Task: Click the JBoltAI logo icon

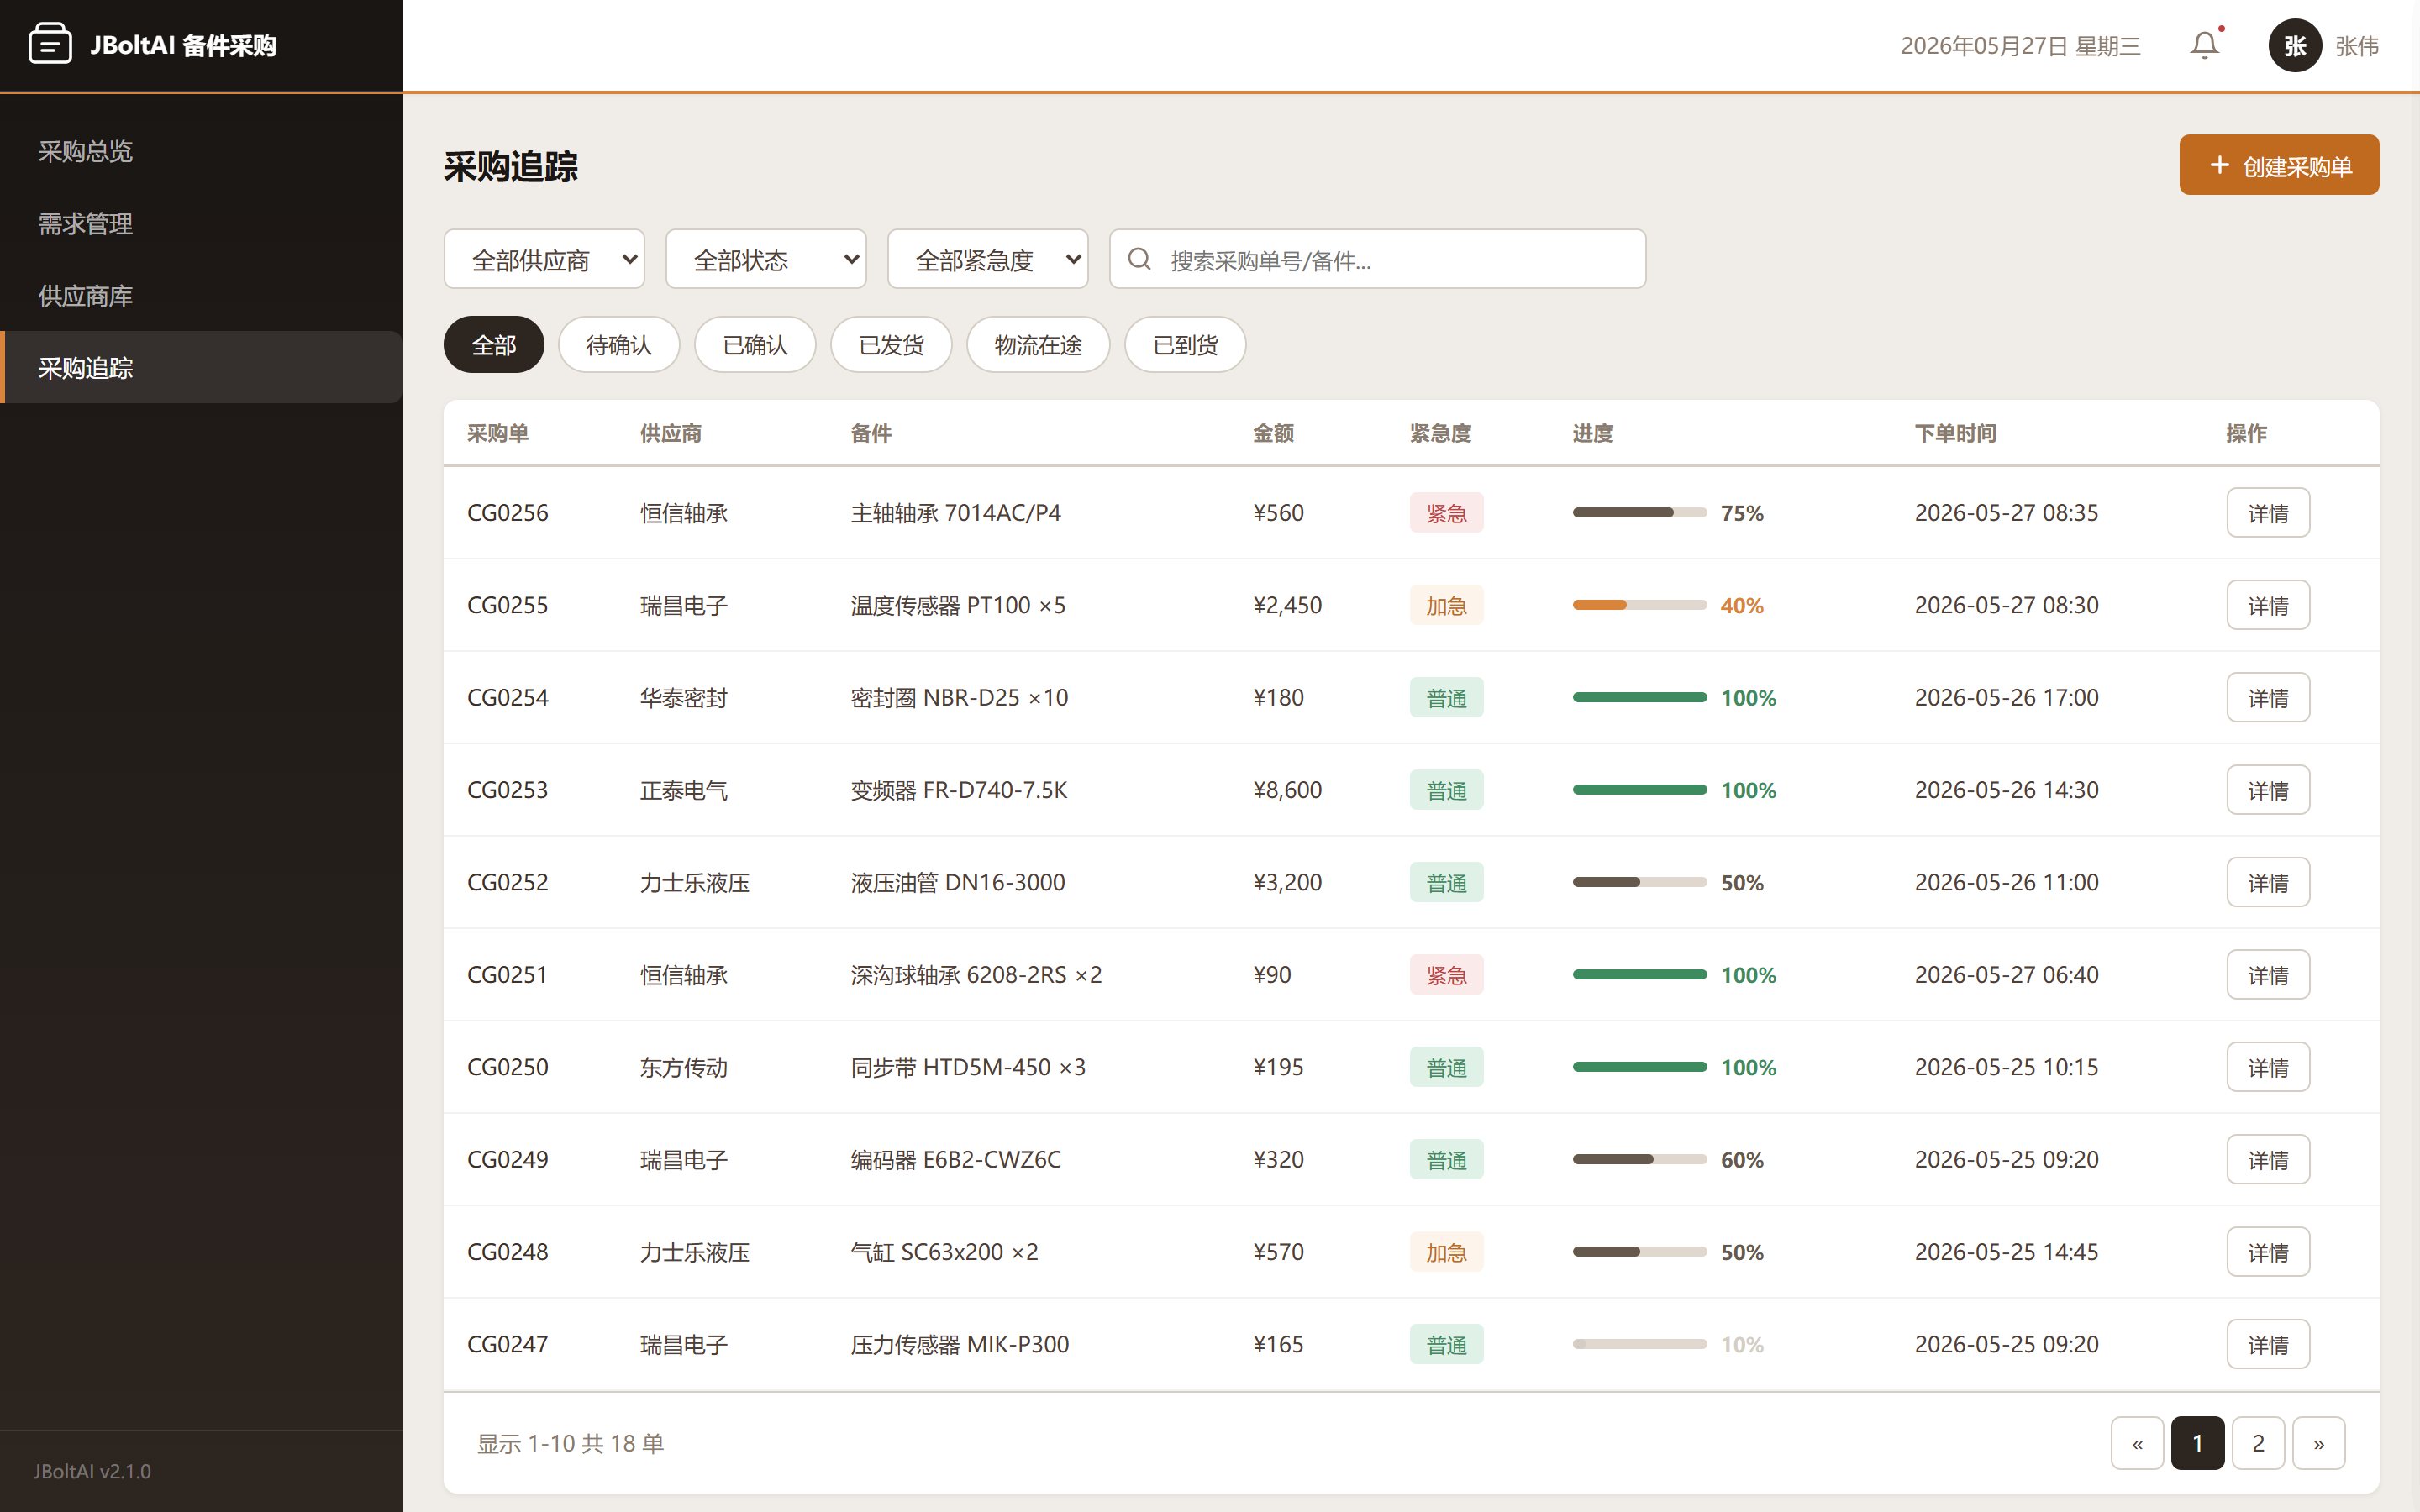Action: (50, 44)
